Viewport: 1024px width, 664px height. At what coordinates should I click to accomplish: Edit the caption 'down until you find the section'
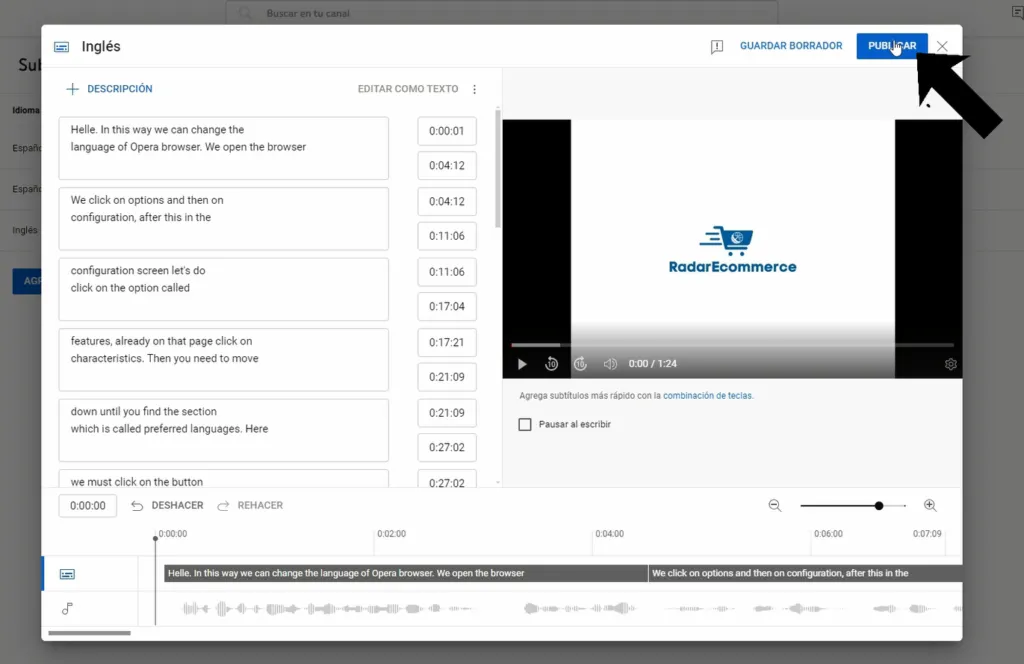pos(223,430)
